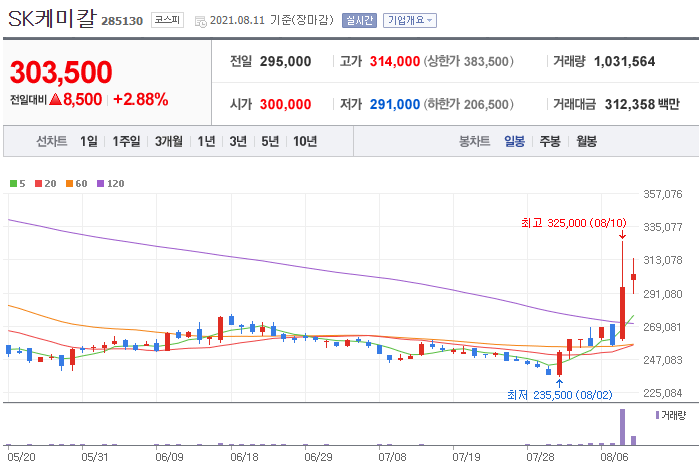Image resolution: width=699 pixels, height=470 pixels.
Task: Click the red up-triangle change indicator
Action: [x=55, y=99]
